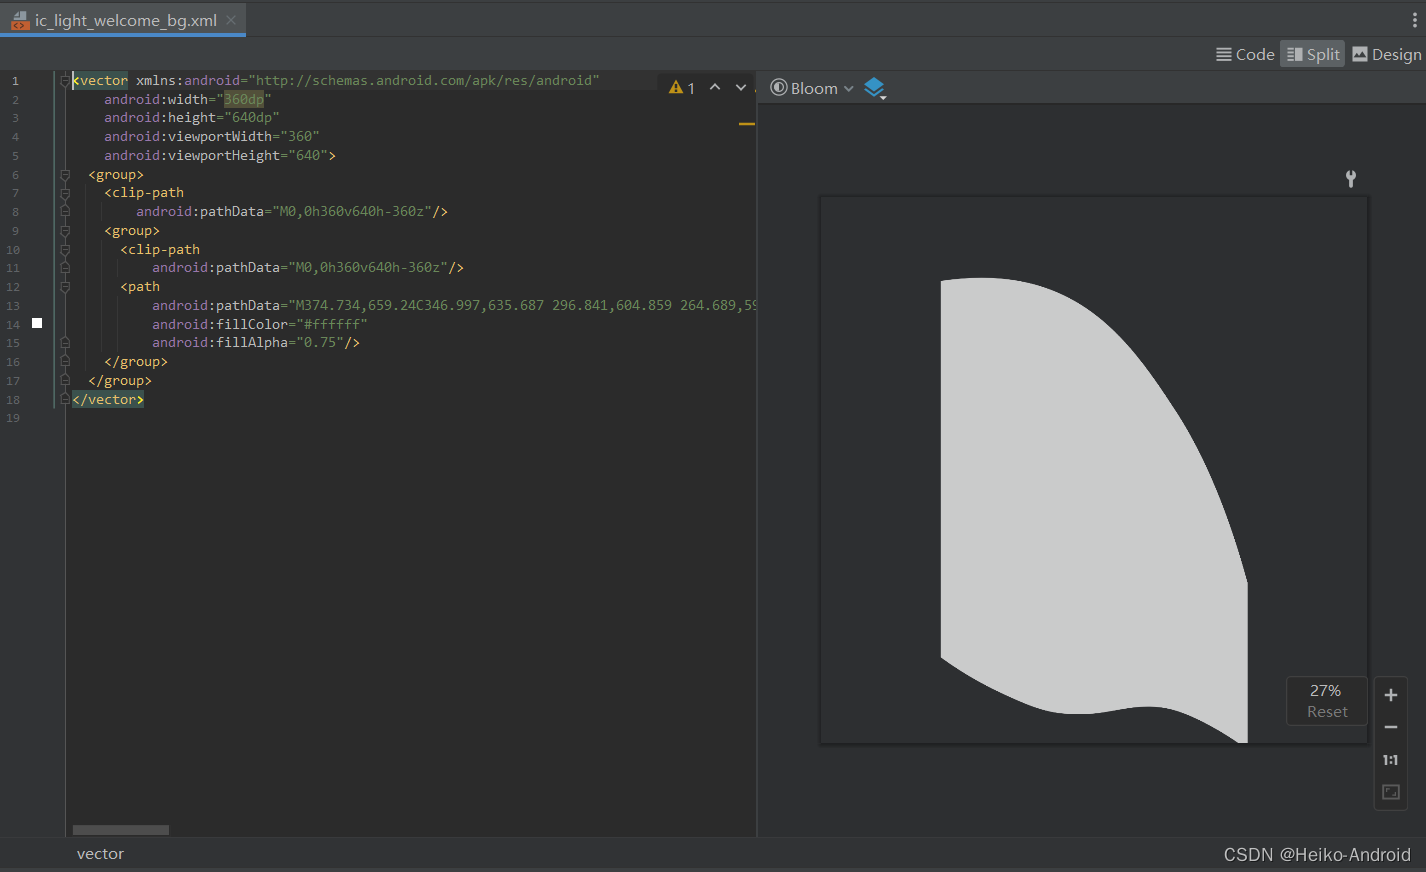Viewport: 1426px width, 872px height.
Task: Switch editor to Design-only view
Action: (1386, 55)
